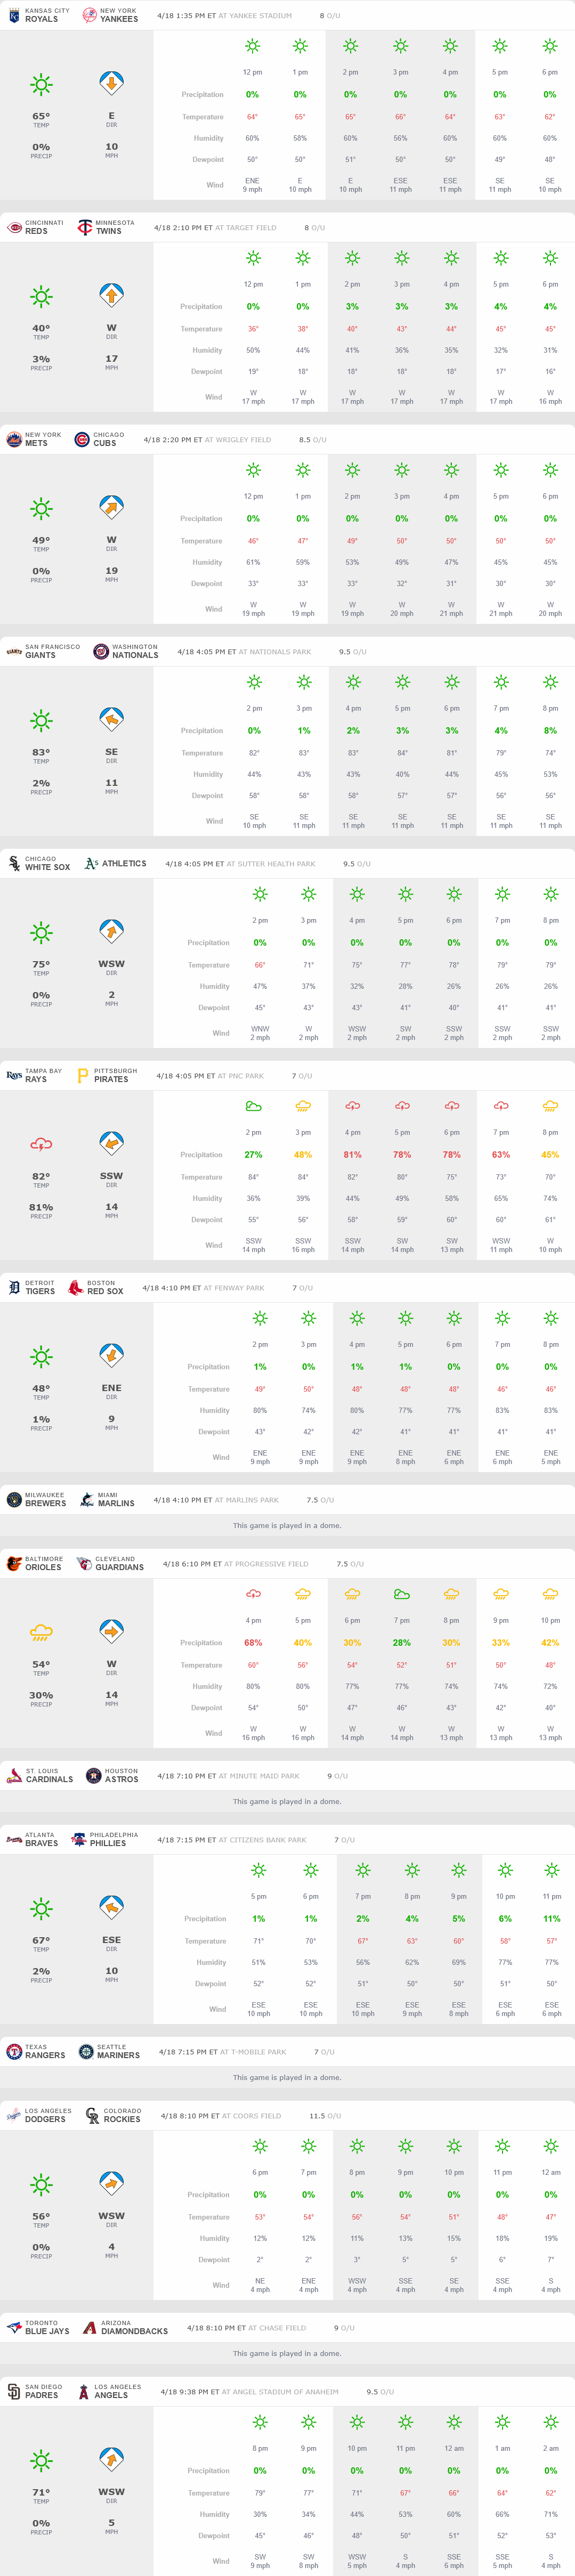Click the New York Yankees logo
This screenshot has width=575, height=2576.
(x=88, y=16)
